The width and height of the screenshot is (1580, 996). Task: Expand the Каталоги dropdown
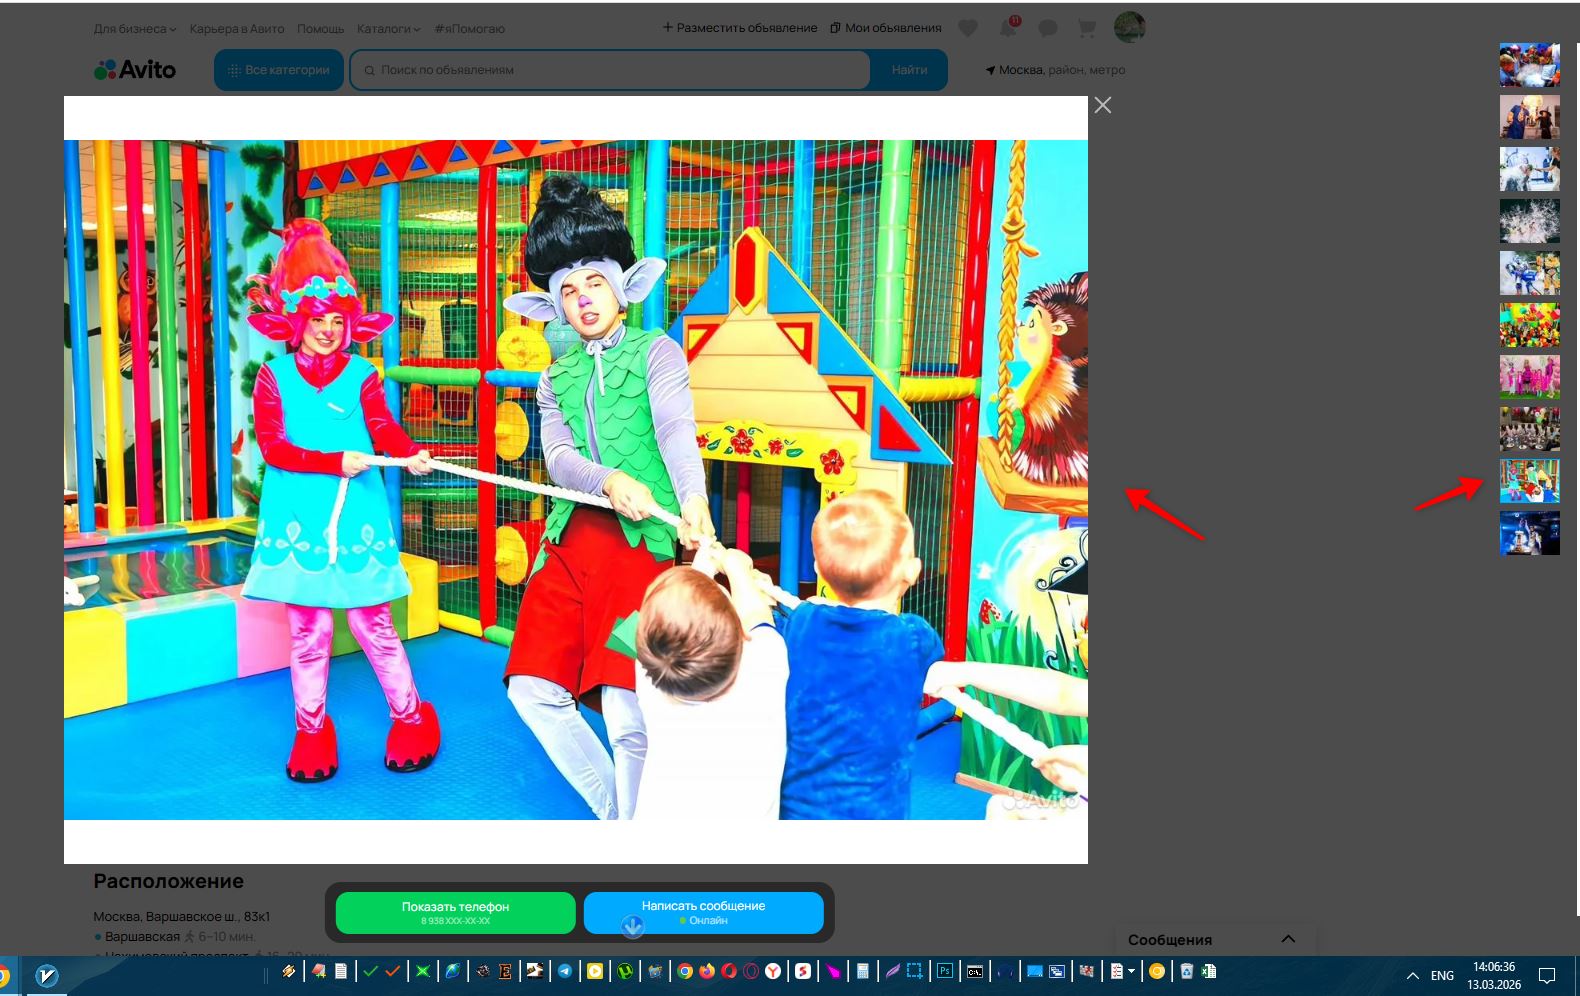(x=389, y=29)
